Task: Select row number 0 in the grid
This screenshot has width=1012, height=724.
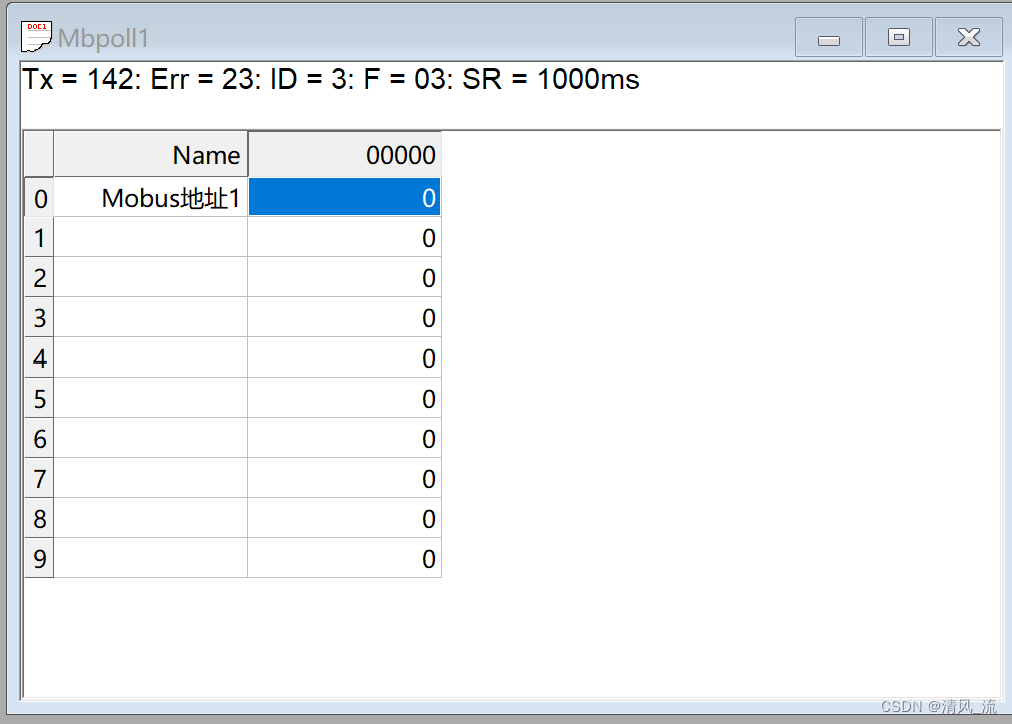Action: click(38, 197)
